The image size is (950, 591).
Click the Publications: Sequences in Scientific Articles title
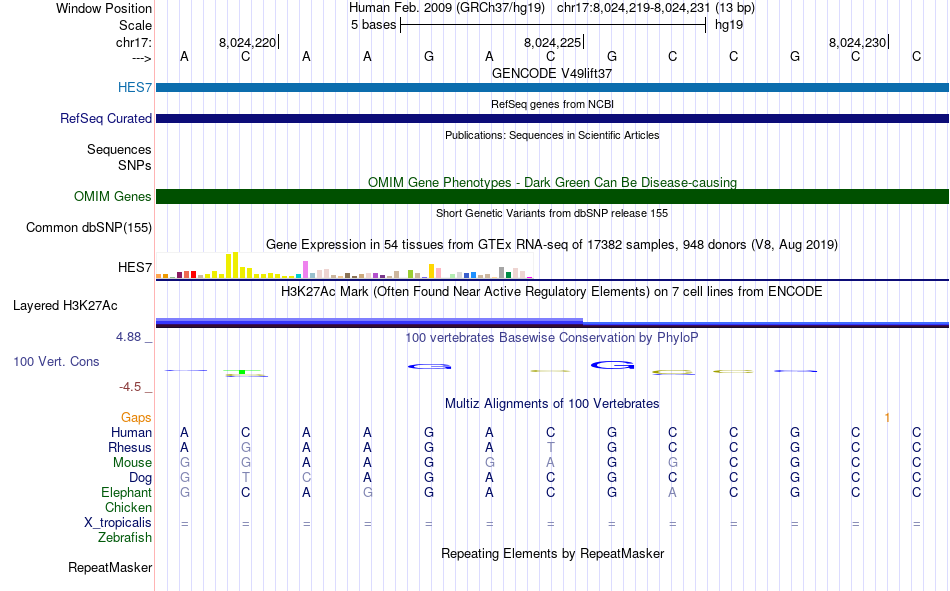click(552, 135)
